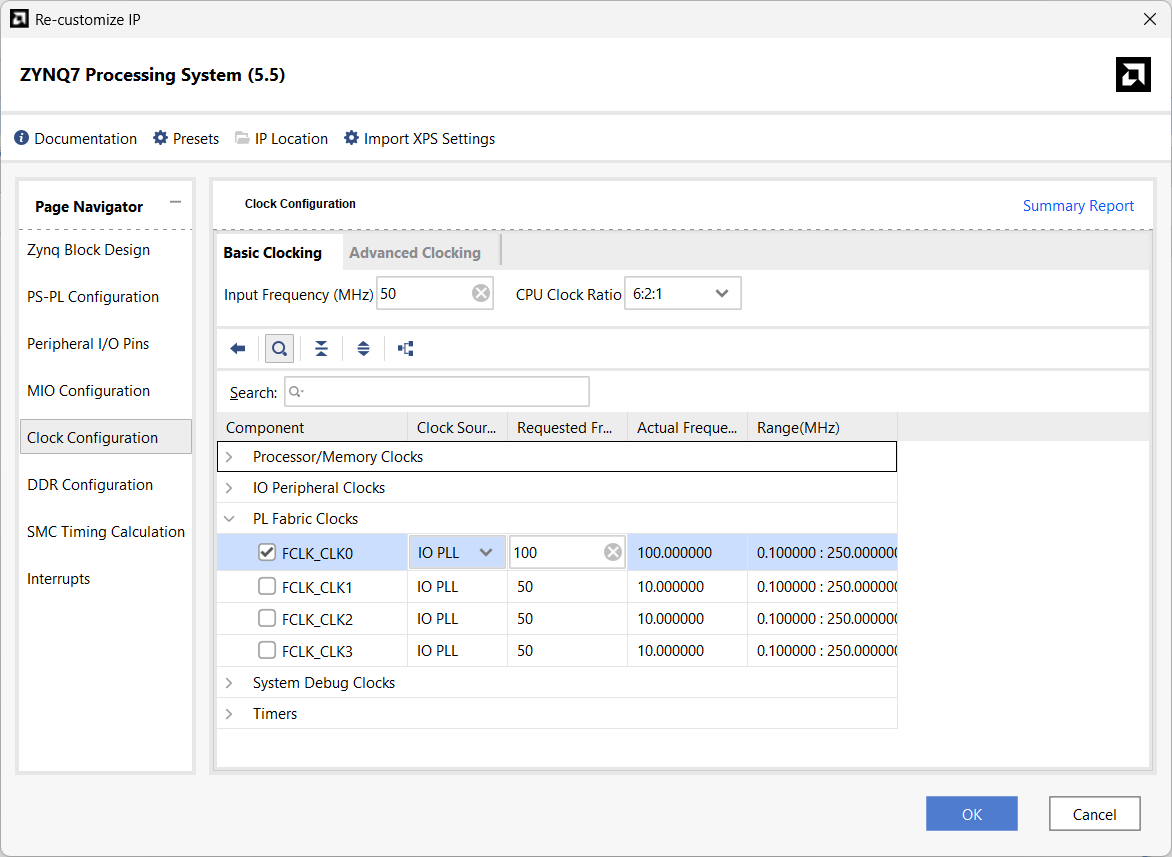Expand the IO Peripheral Clocks node
The width and height of the screenshot is (1172, 857).
point(229,488)
